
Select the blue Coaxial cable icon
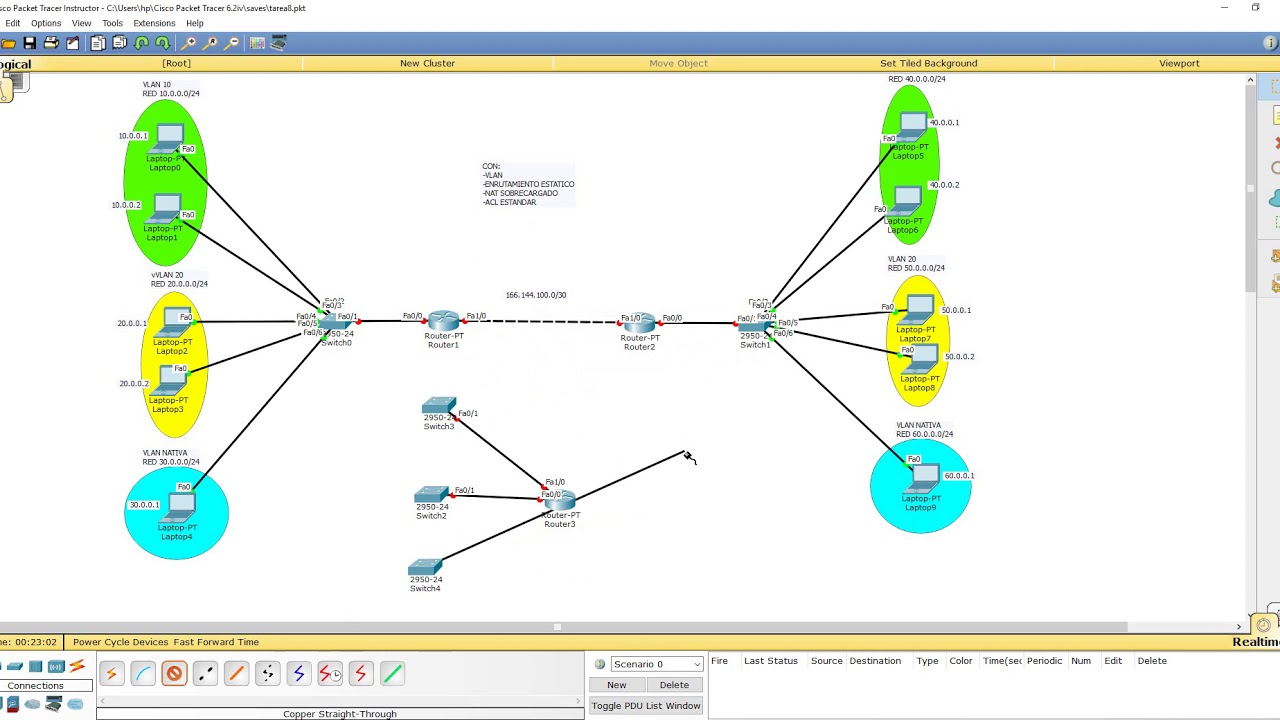click(298, 674)
